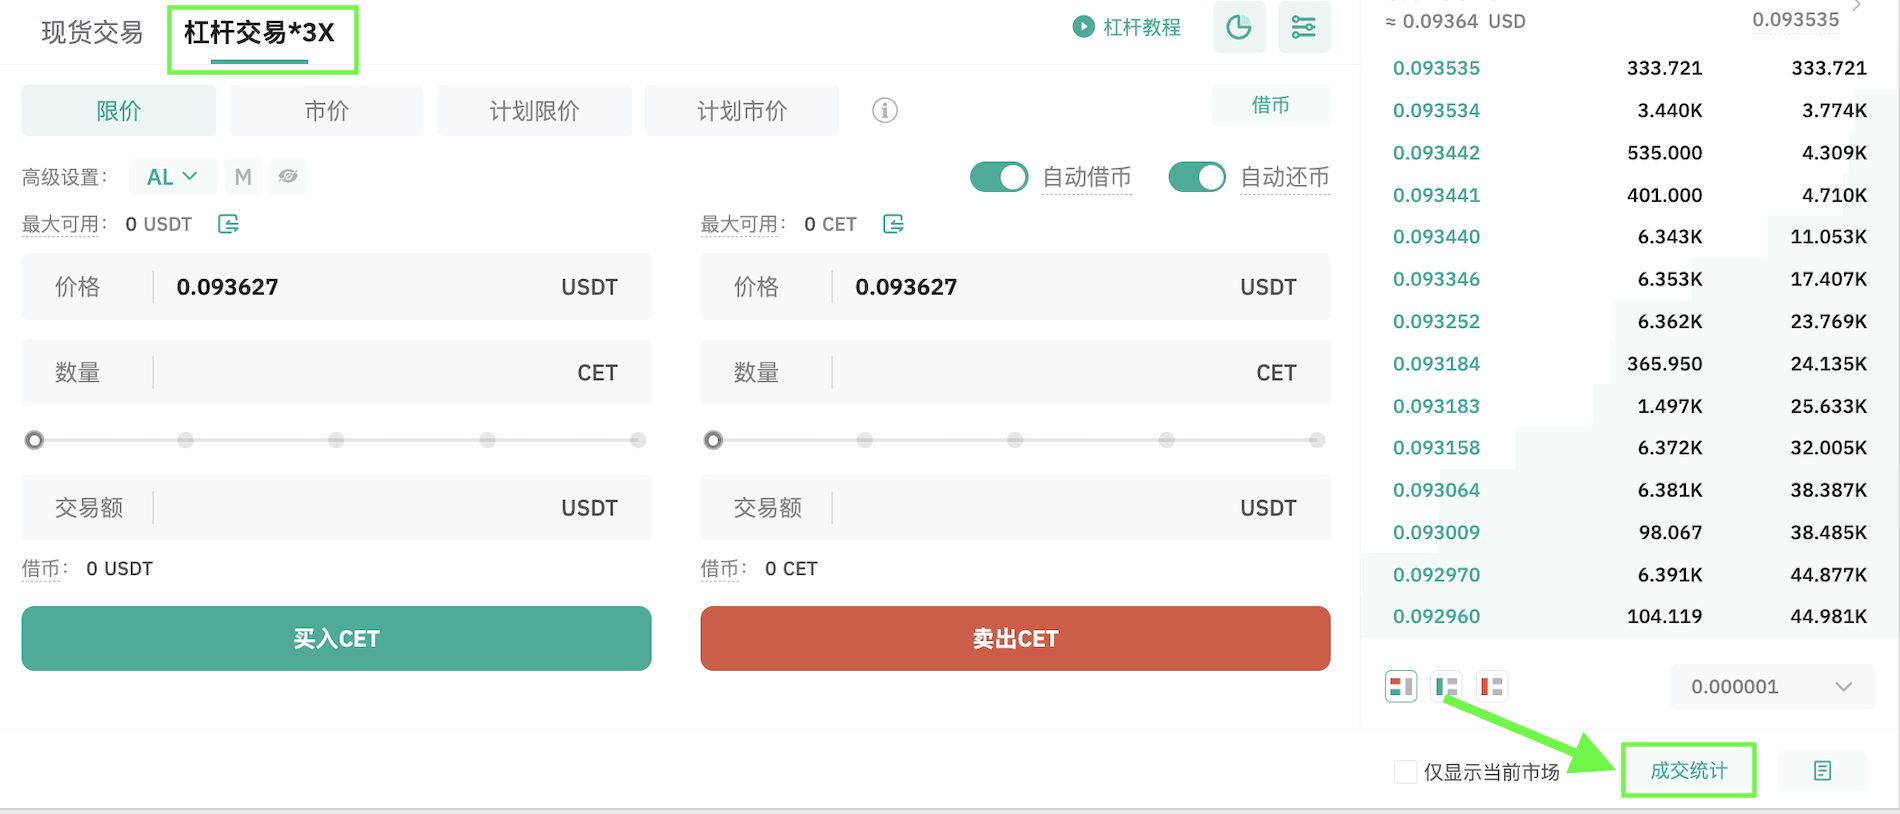Disable the 自动还币 switch
The height and width of the screenshot is (814, 1900).
(1197, 177)
